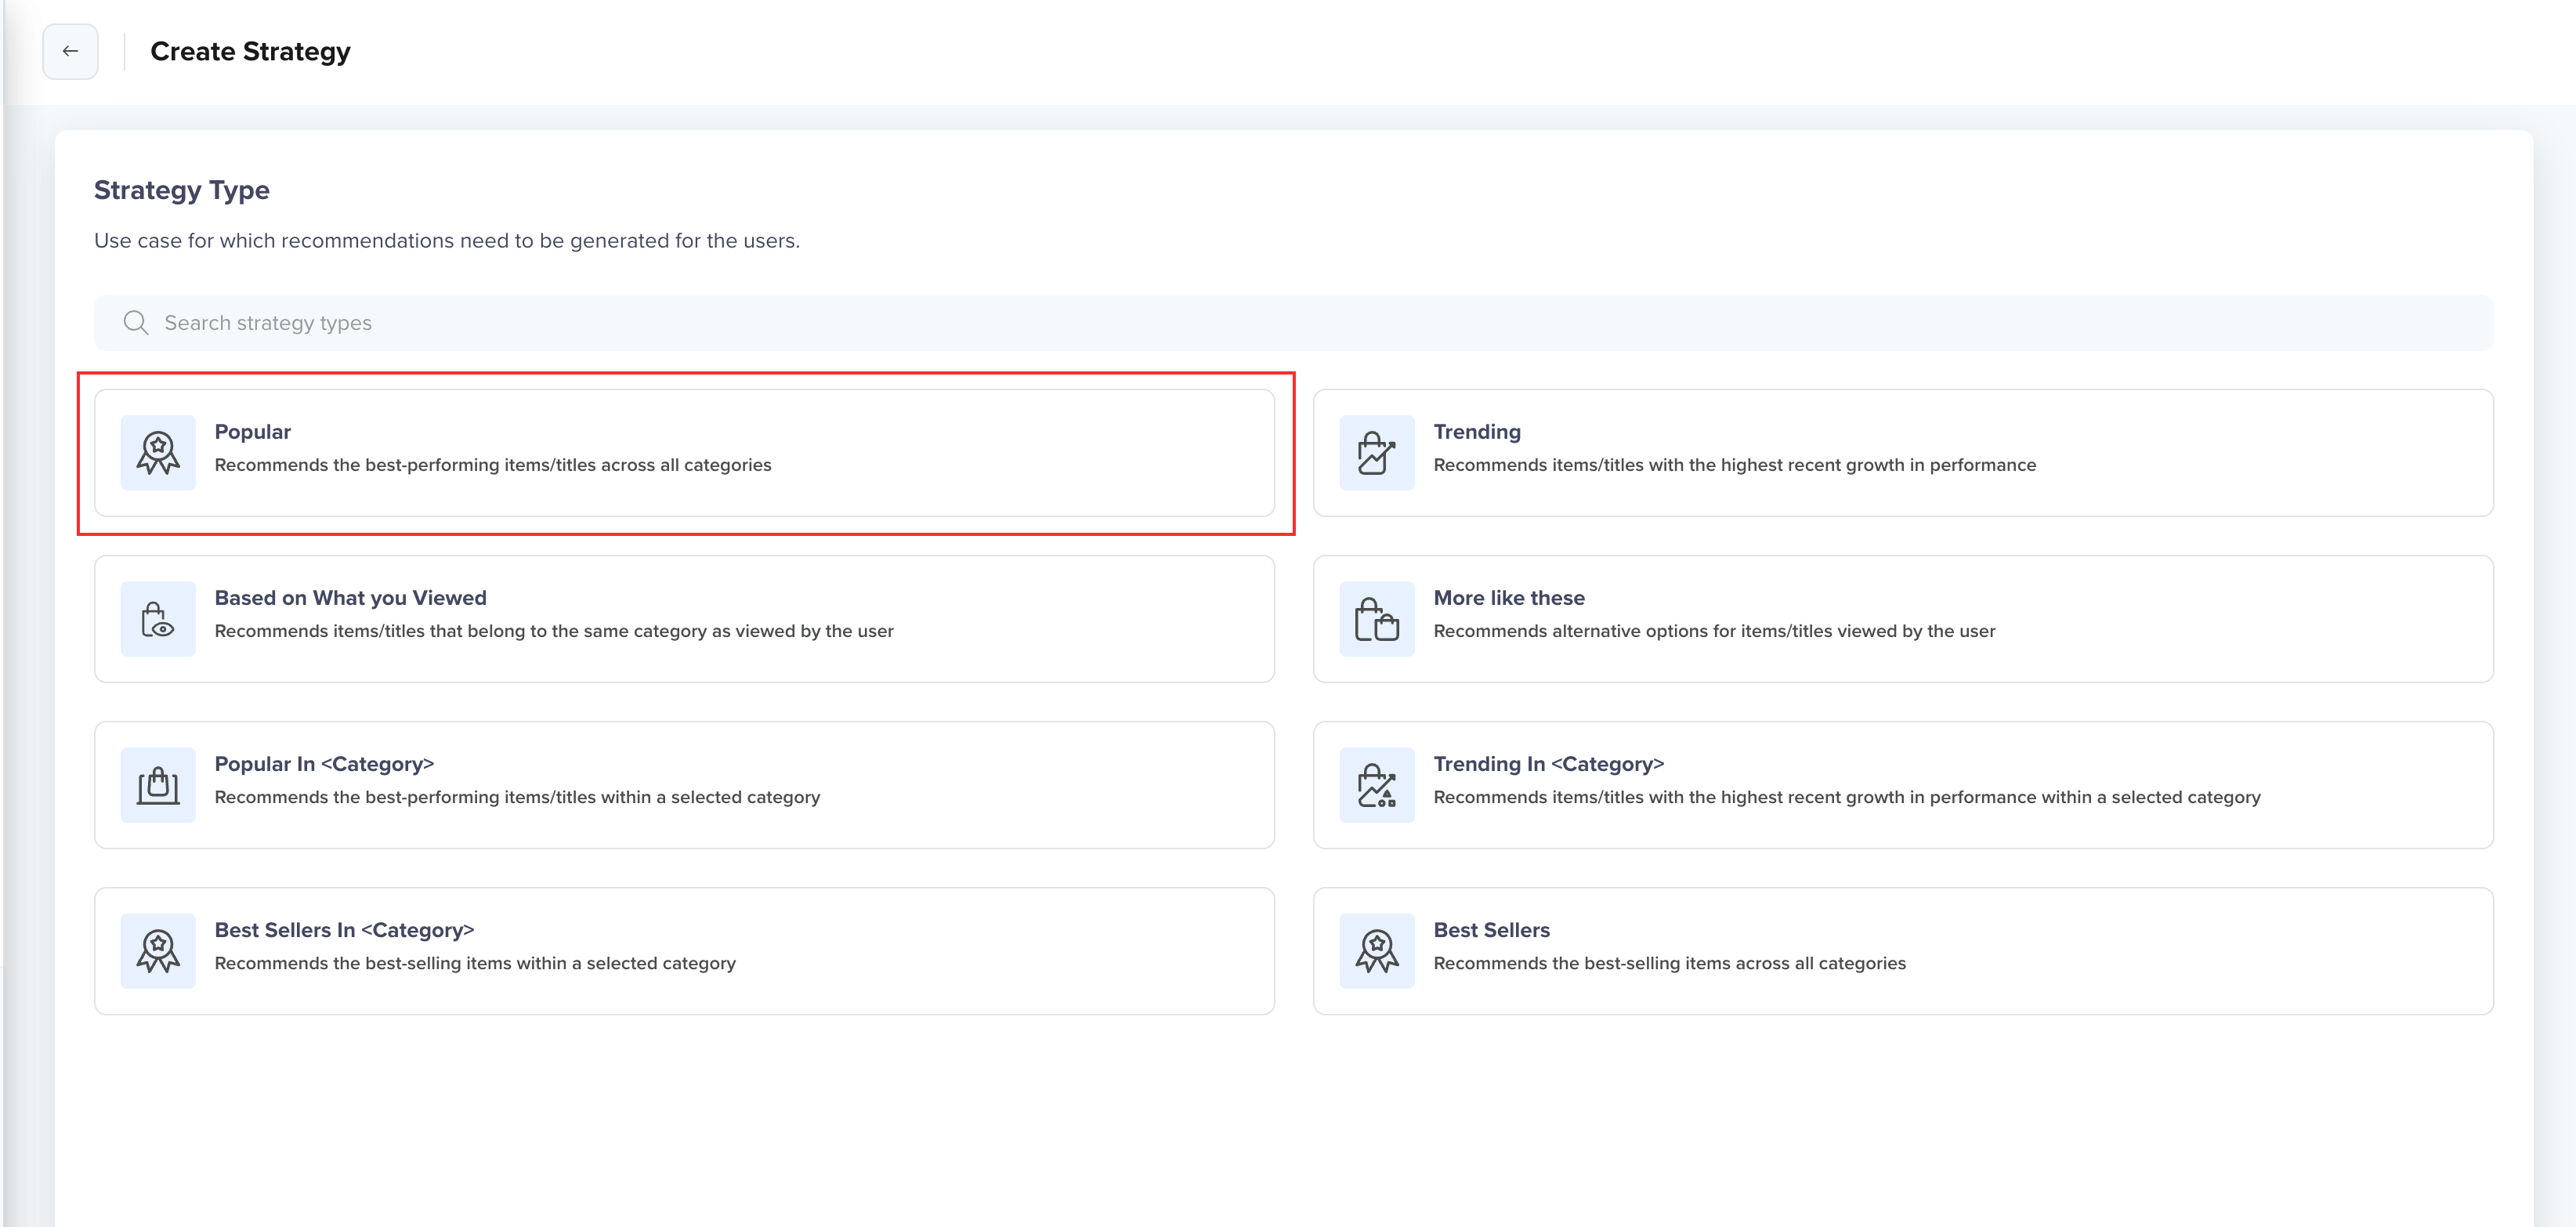Focus the Search strategy types field

point(1293,323)
